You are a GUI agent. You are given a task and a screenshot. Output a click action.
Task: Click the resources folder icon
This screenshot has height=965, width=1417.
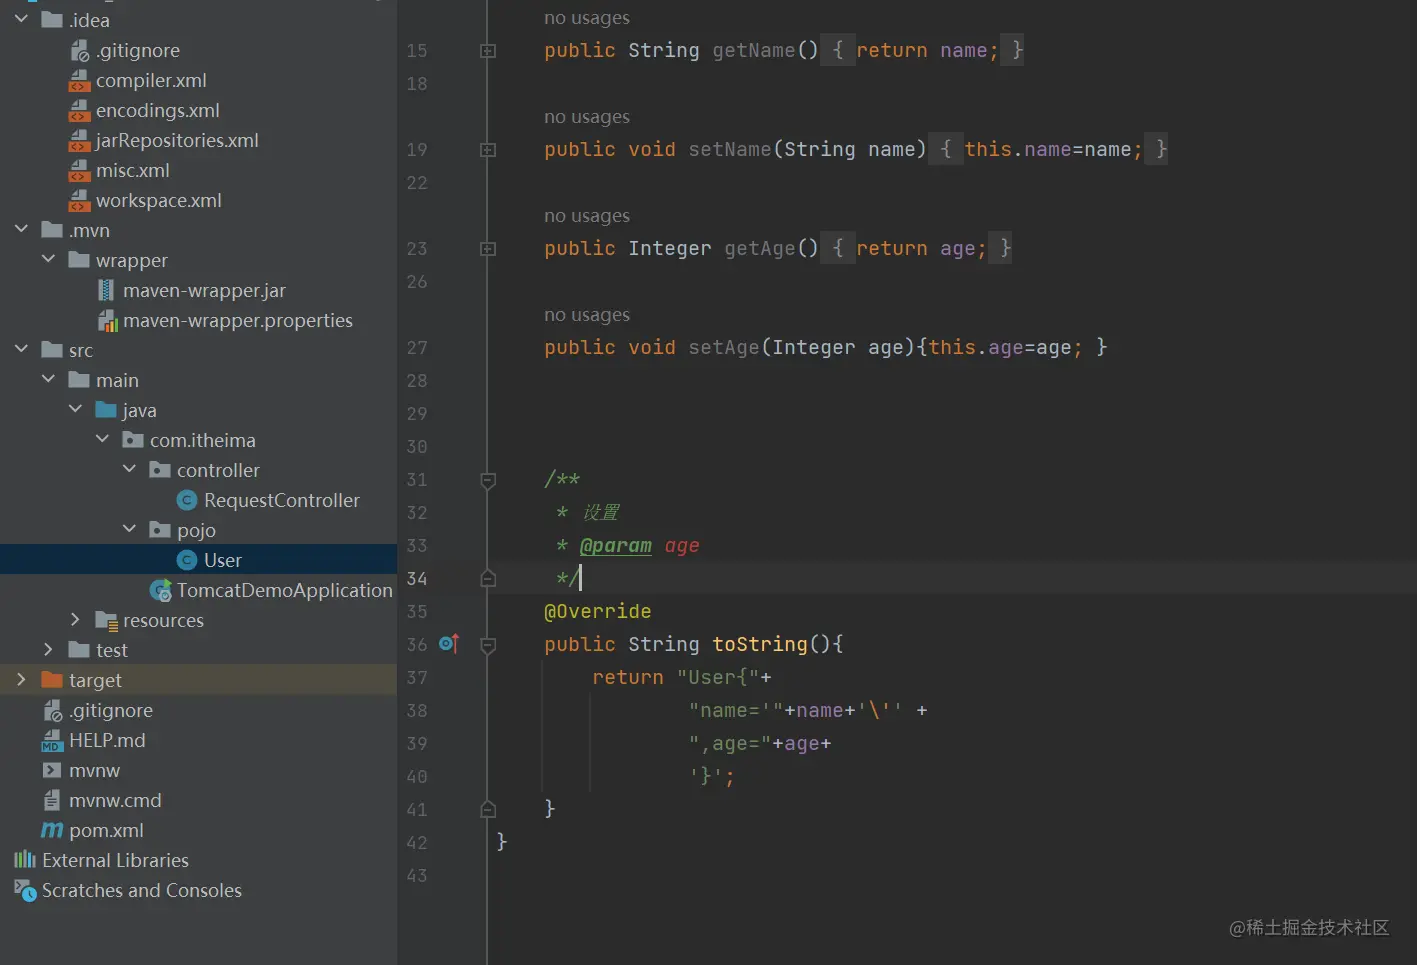point(107,620)
